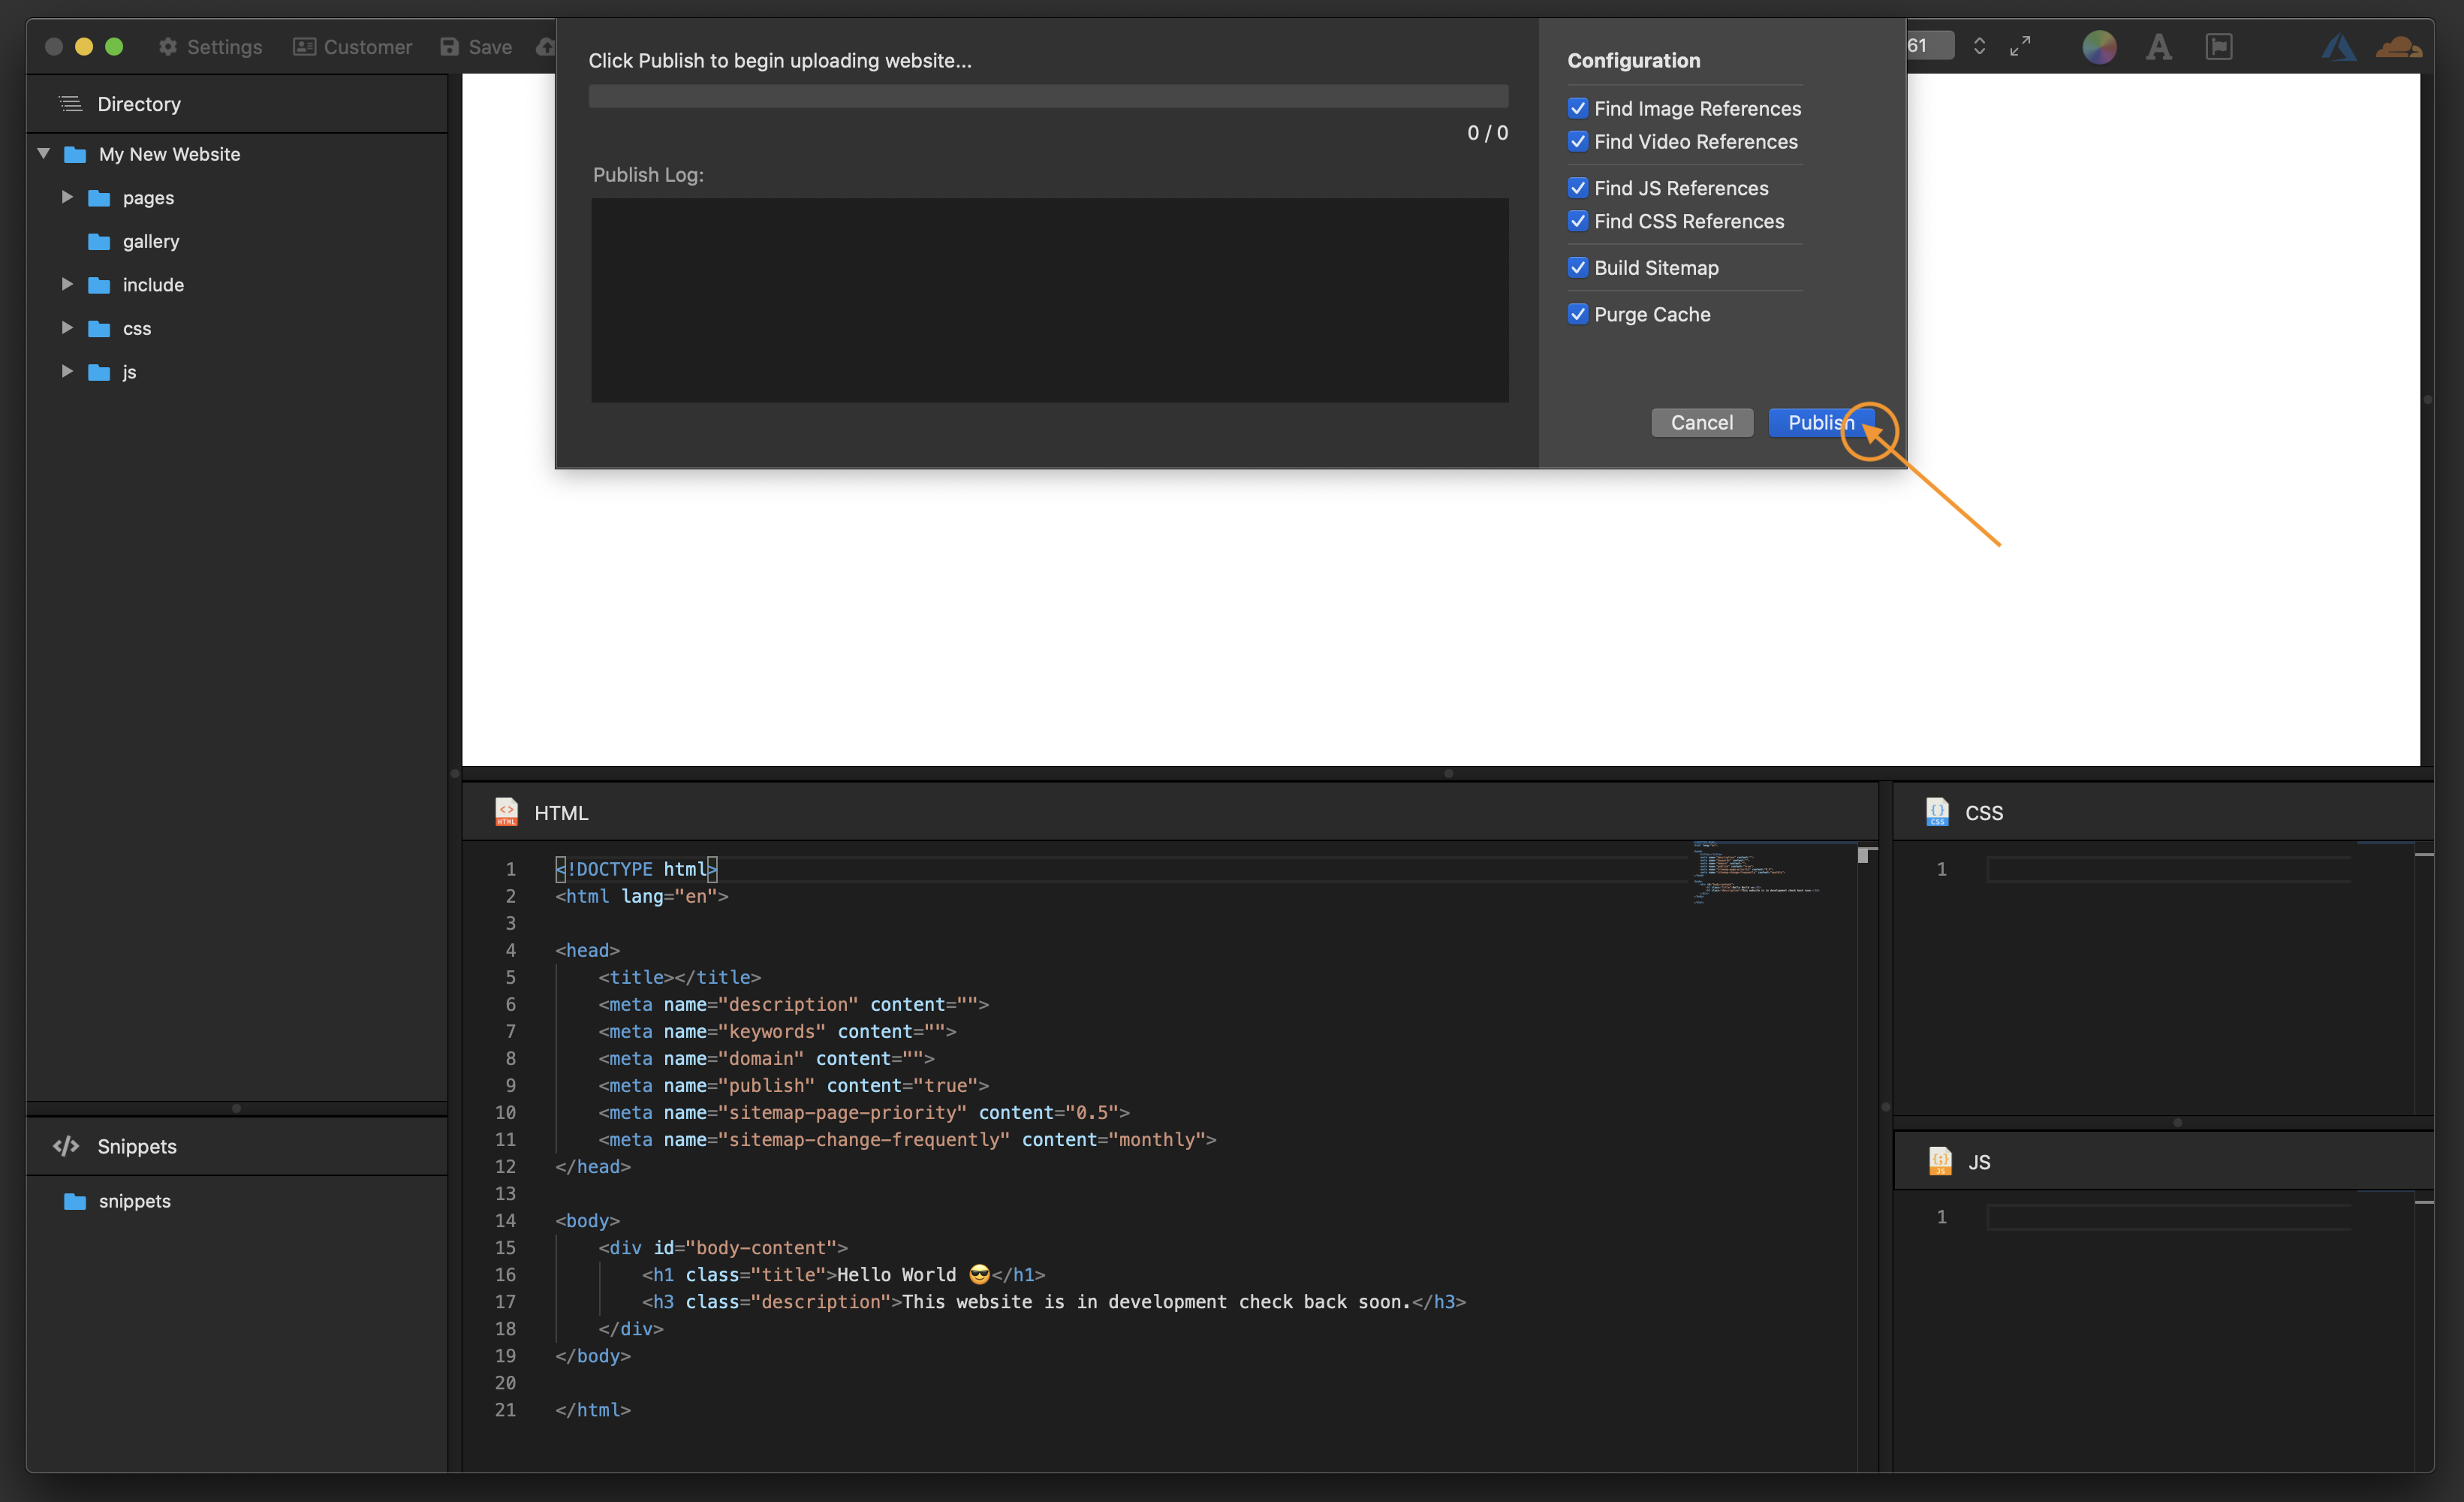Expand the include folder arrow
This screenshot has width=2464, height=1502.
click(x=67, y=284)
